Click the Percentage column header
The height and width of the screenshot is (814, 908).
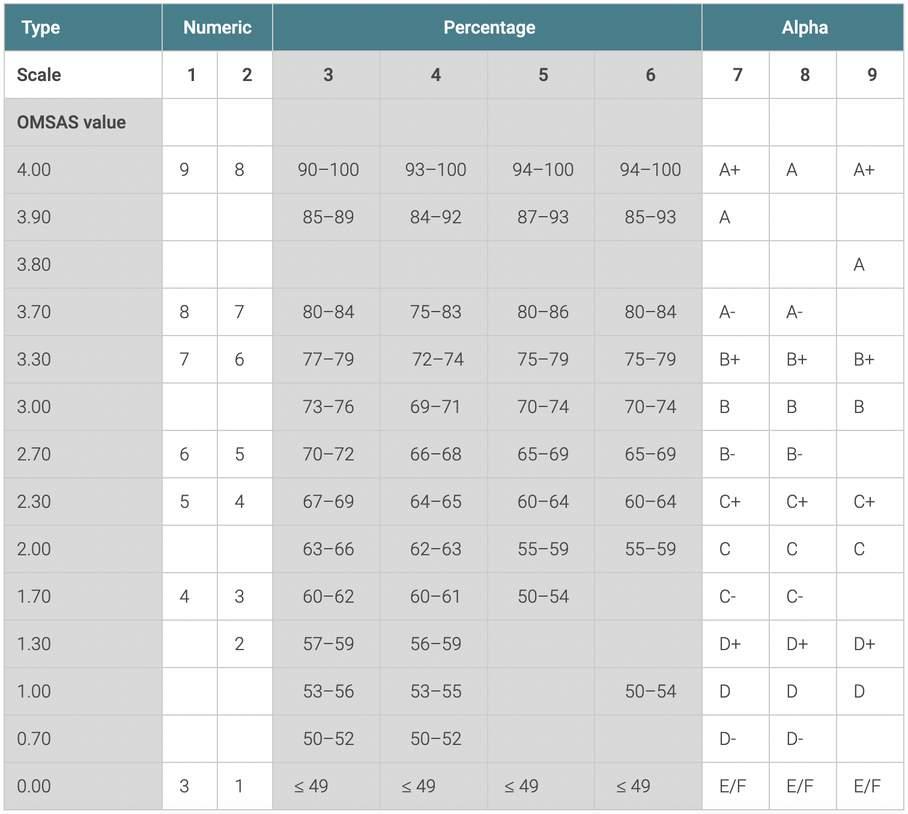pos(487,27)
